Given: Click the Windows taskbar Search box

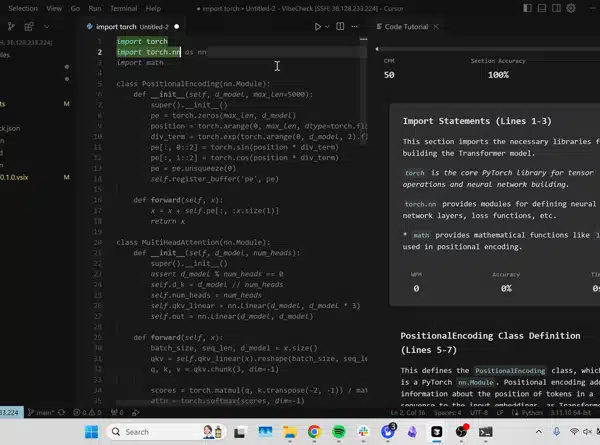Looking at the screenshot, I should coord(166,432).
